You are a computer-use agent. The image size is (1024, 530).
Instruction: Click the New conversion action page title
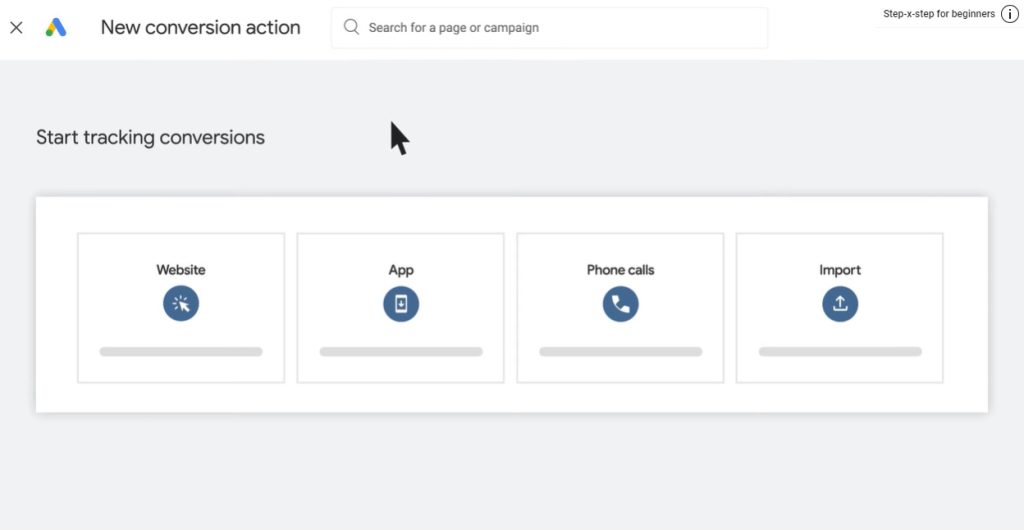(x=200, y=27)
